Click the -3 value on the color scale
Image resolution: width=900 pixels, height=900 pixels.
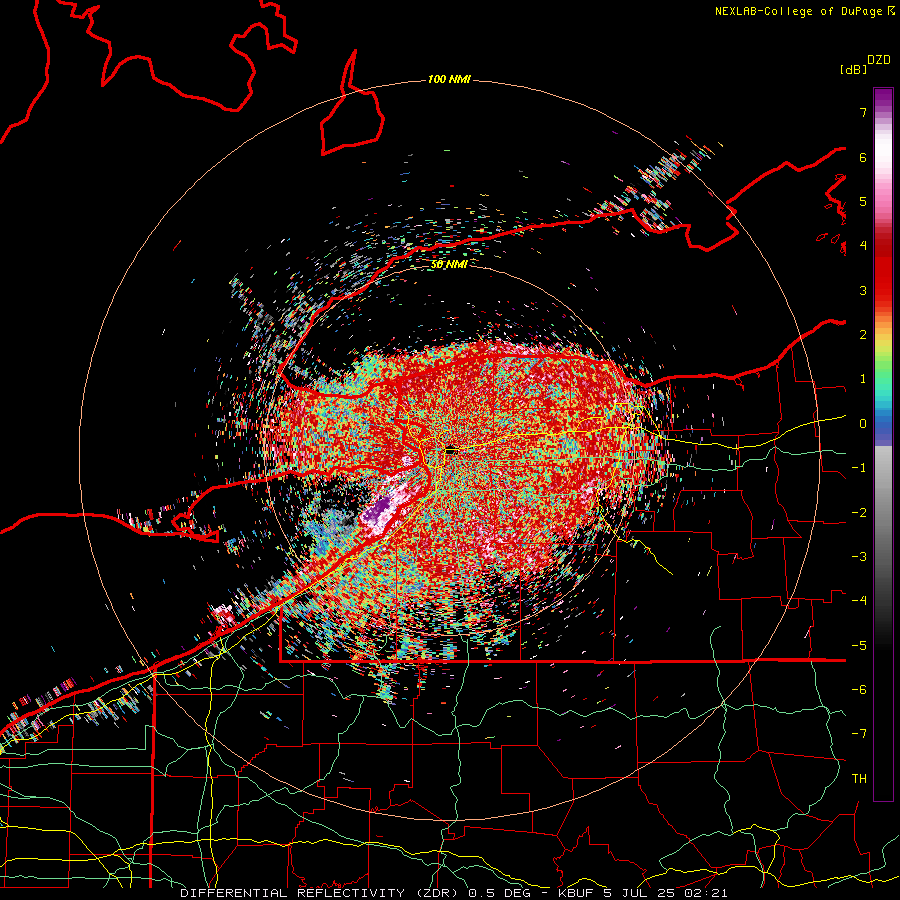pyautogui.click(x=859, y=557)
